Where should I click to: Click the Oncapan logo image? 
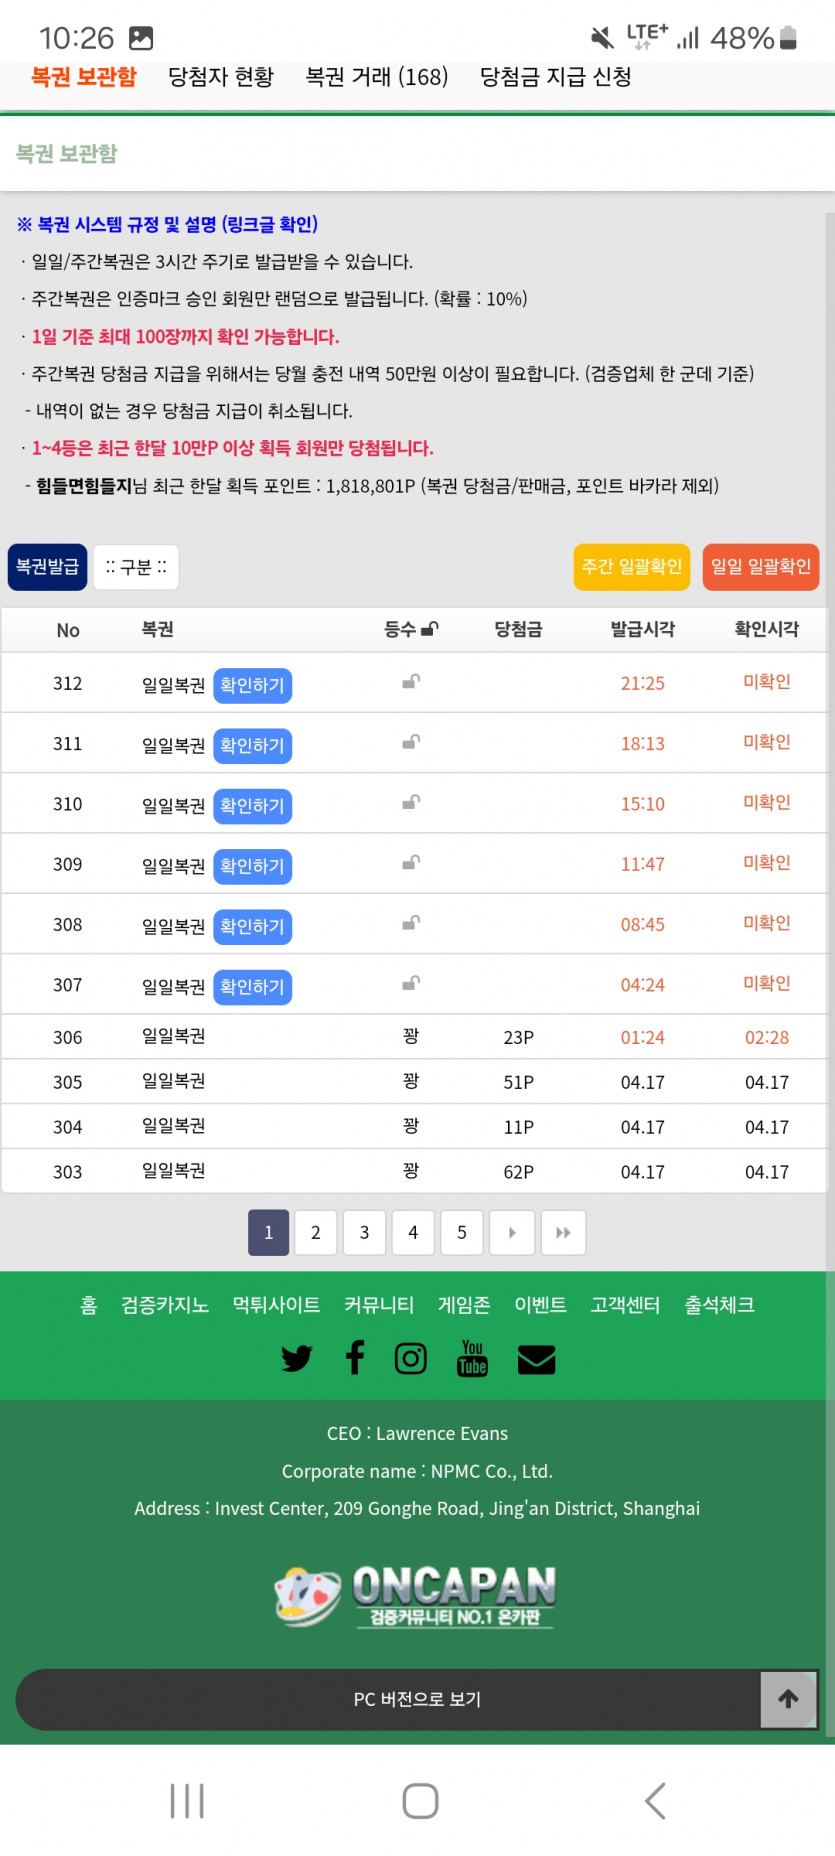416,1596
